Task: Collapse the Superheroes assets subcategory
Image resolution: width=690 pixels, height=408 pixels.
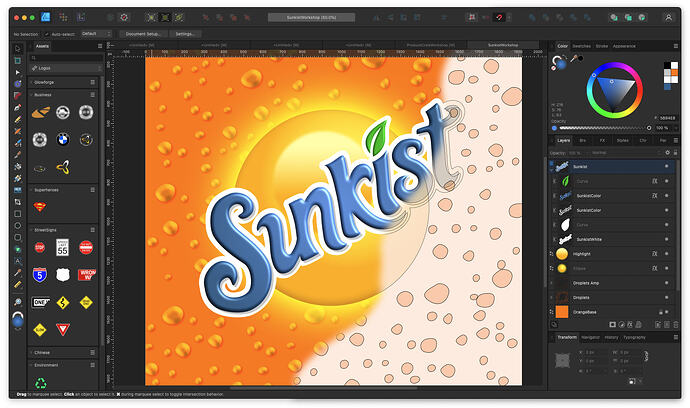Action: pos(31,190)
